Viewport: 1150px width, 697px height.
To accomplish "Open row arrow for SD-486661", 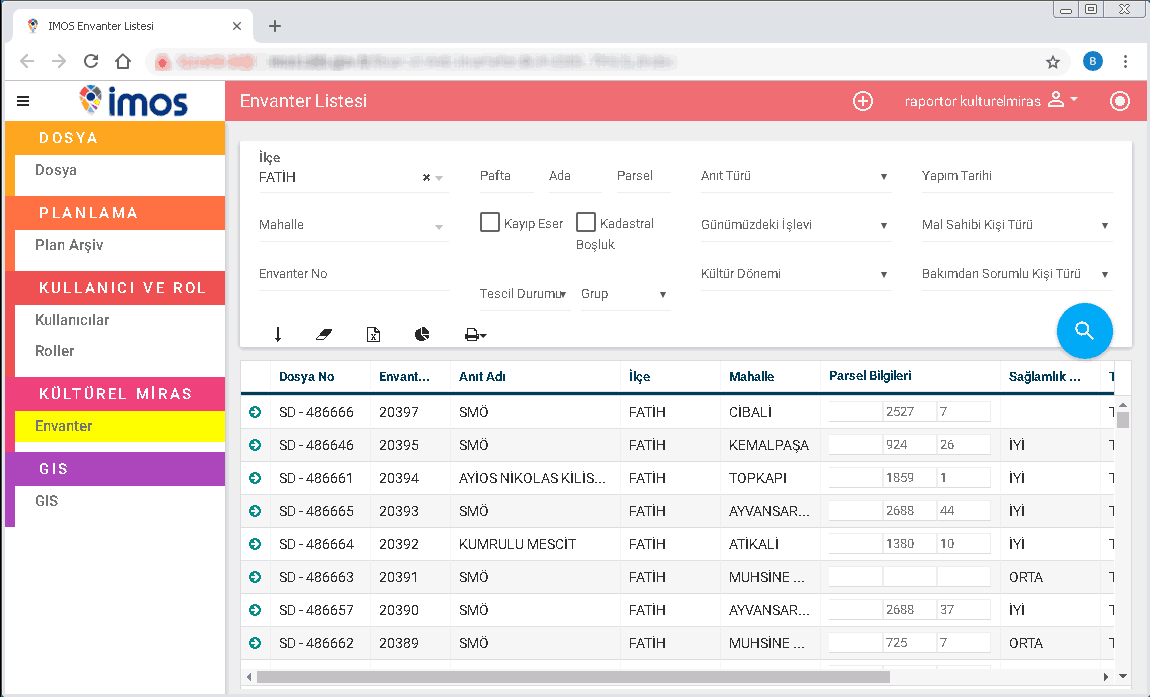I will coord(254,478).
